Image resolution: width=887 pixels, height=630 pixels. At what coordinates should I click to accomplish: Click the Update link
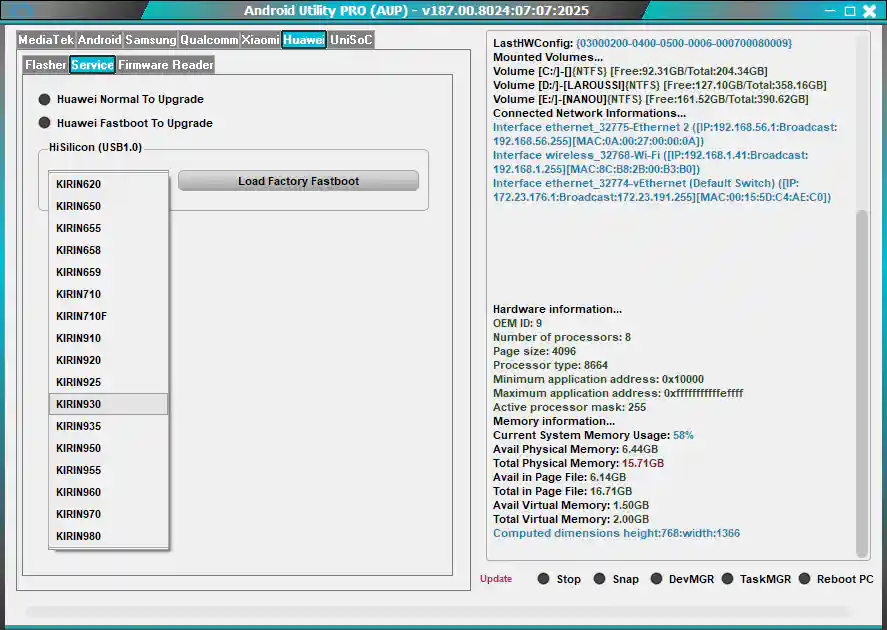[x=496, y=579]
